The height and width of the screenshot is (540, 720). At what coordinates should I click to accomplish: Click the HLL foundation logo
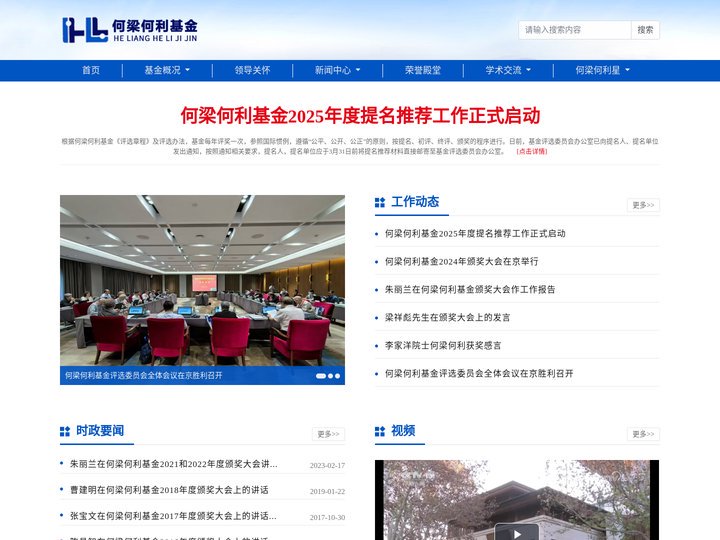130,30
